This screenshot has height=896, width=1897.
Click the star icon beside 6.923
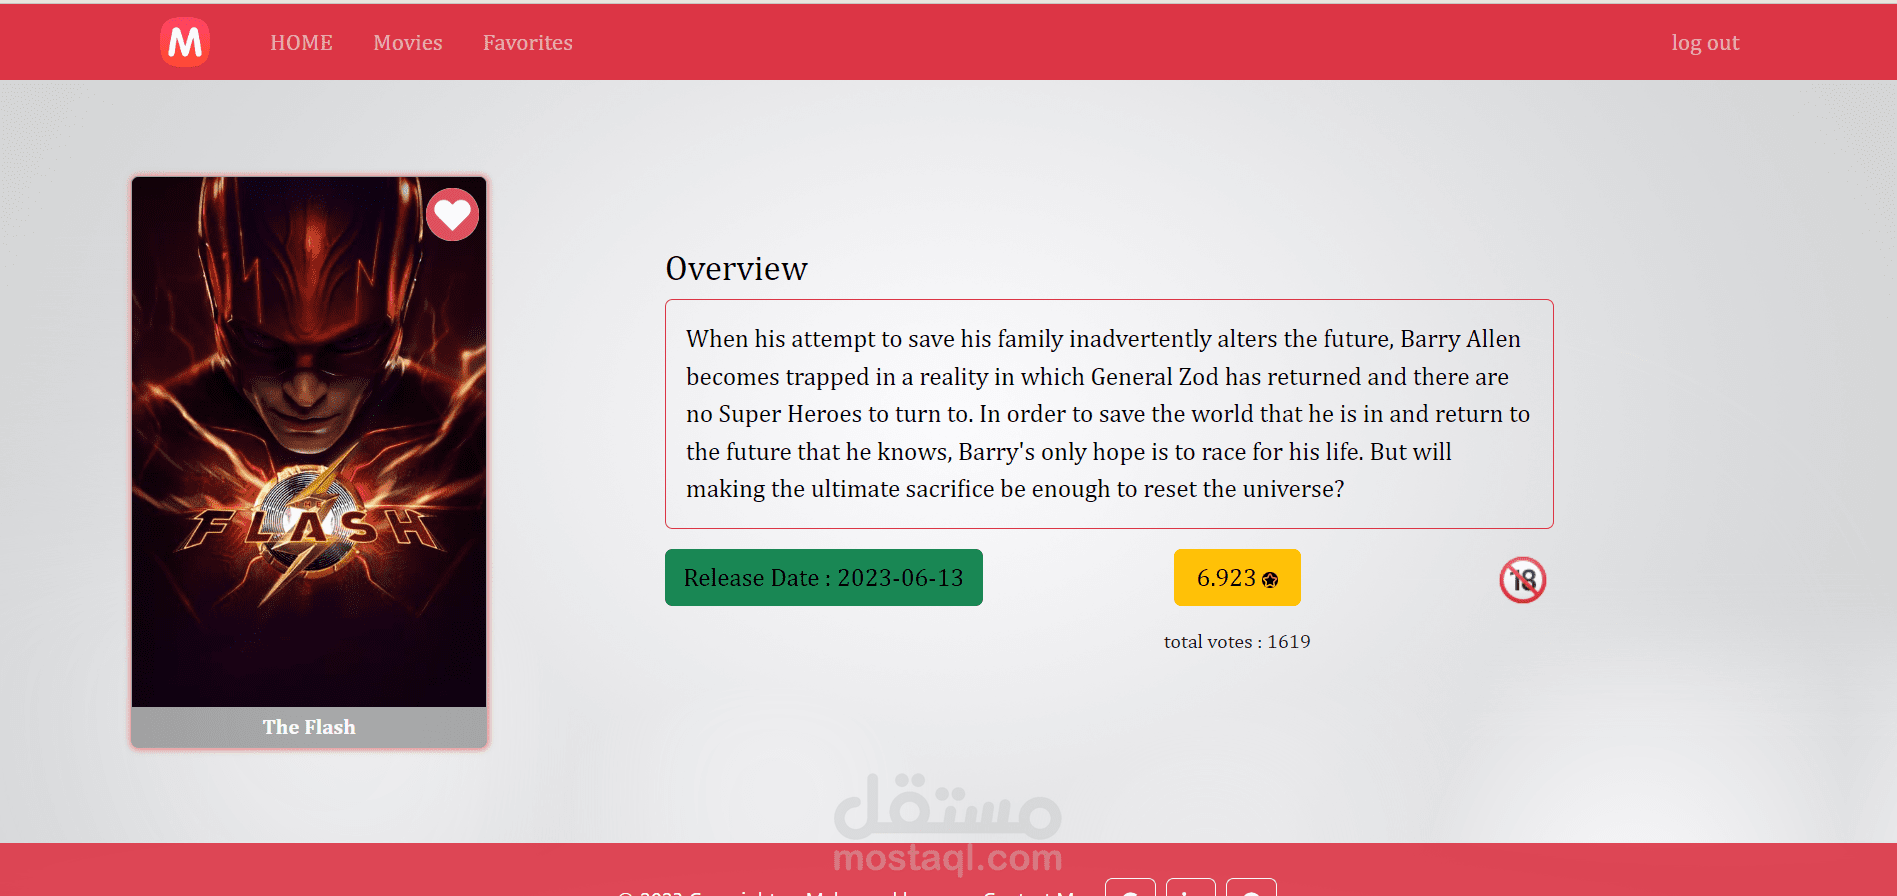pos(1270,580)
